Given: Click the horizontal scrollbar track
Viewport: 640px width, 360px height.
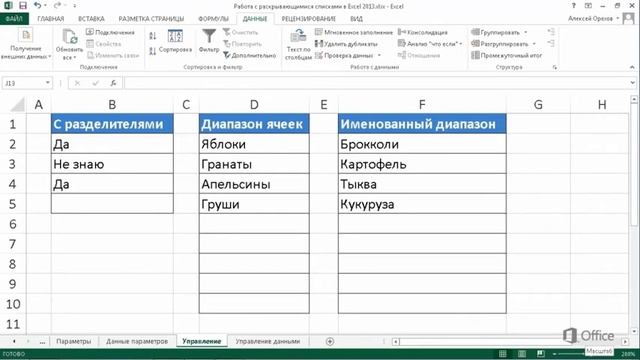Looking at the screenshot, I should pos(510,342).
